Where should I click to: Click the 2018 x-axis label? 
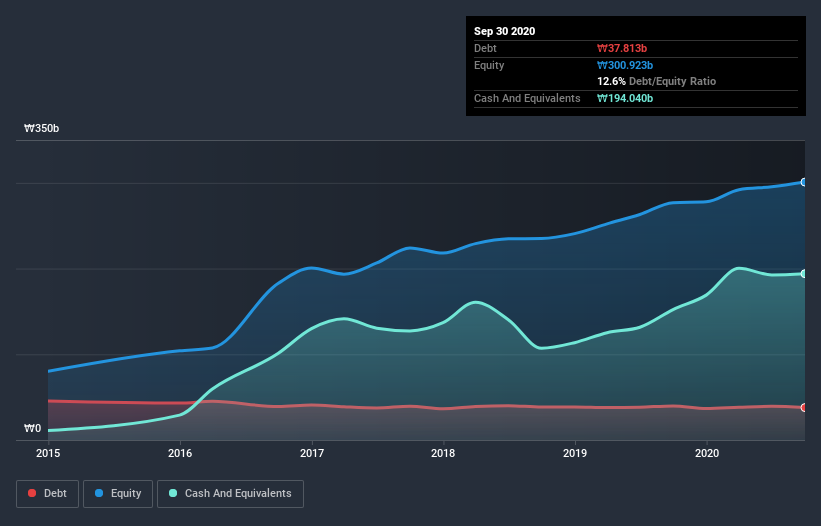click(443, 453)
